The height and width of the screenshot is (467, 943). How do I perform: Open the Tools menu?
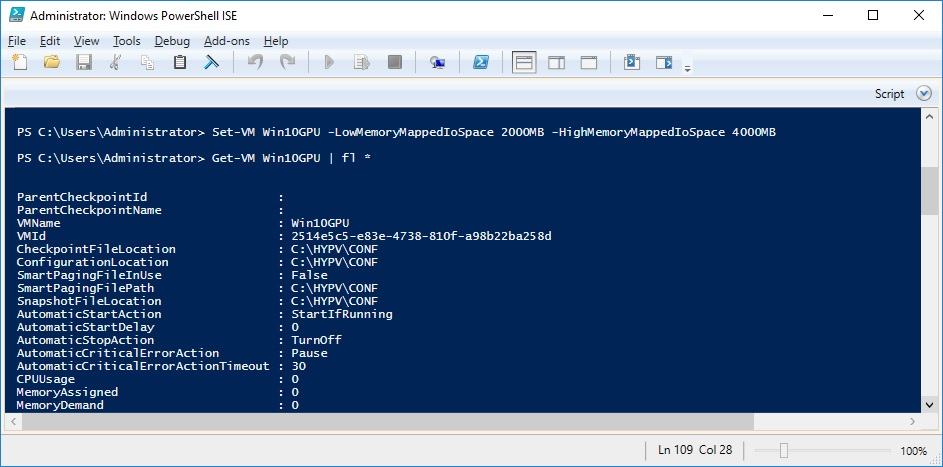pyautogui.click(x=126, y=41)
